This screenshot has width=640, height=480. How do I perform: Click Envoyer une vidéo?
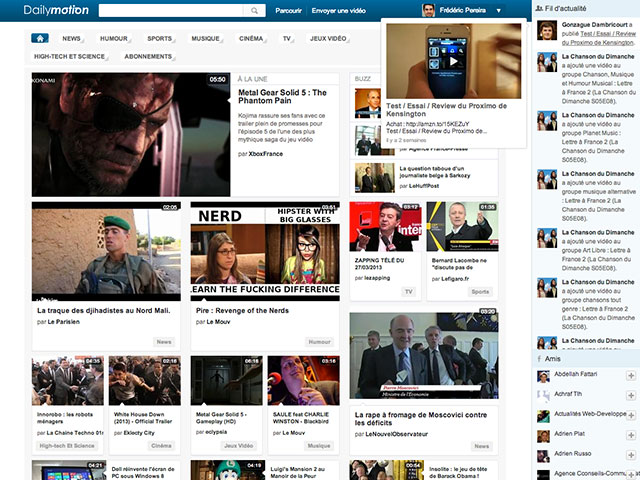pos(338,11)
